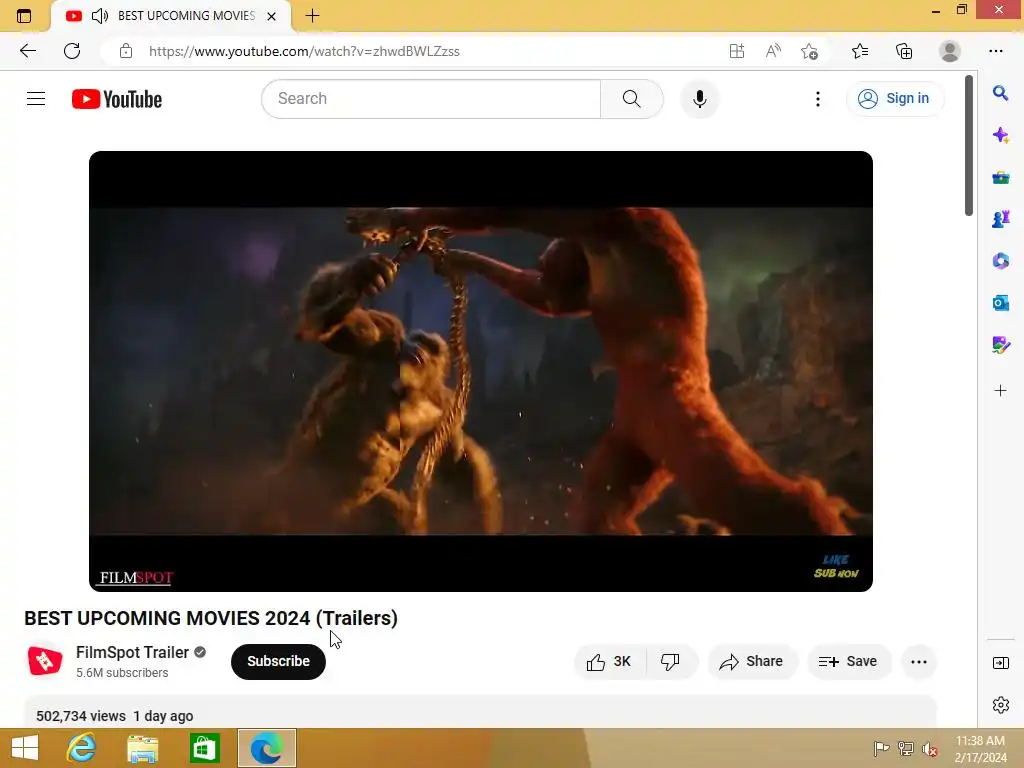The width and height of the screenshot is (1024, 768).
Task: View site information lock icon
Action: 126,51
